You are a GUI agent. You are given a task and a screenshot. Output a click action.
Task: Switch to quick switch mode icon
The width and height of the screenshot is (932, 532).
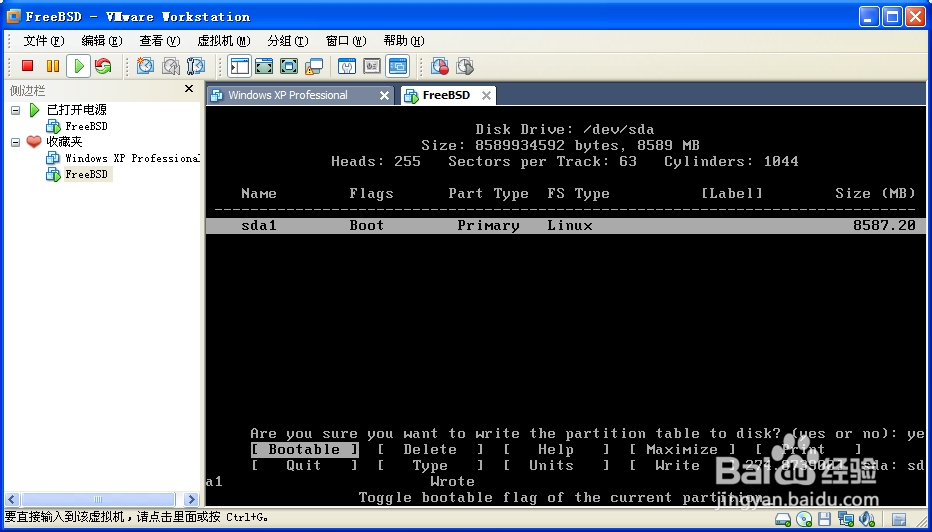click(264, 66)
